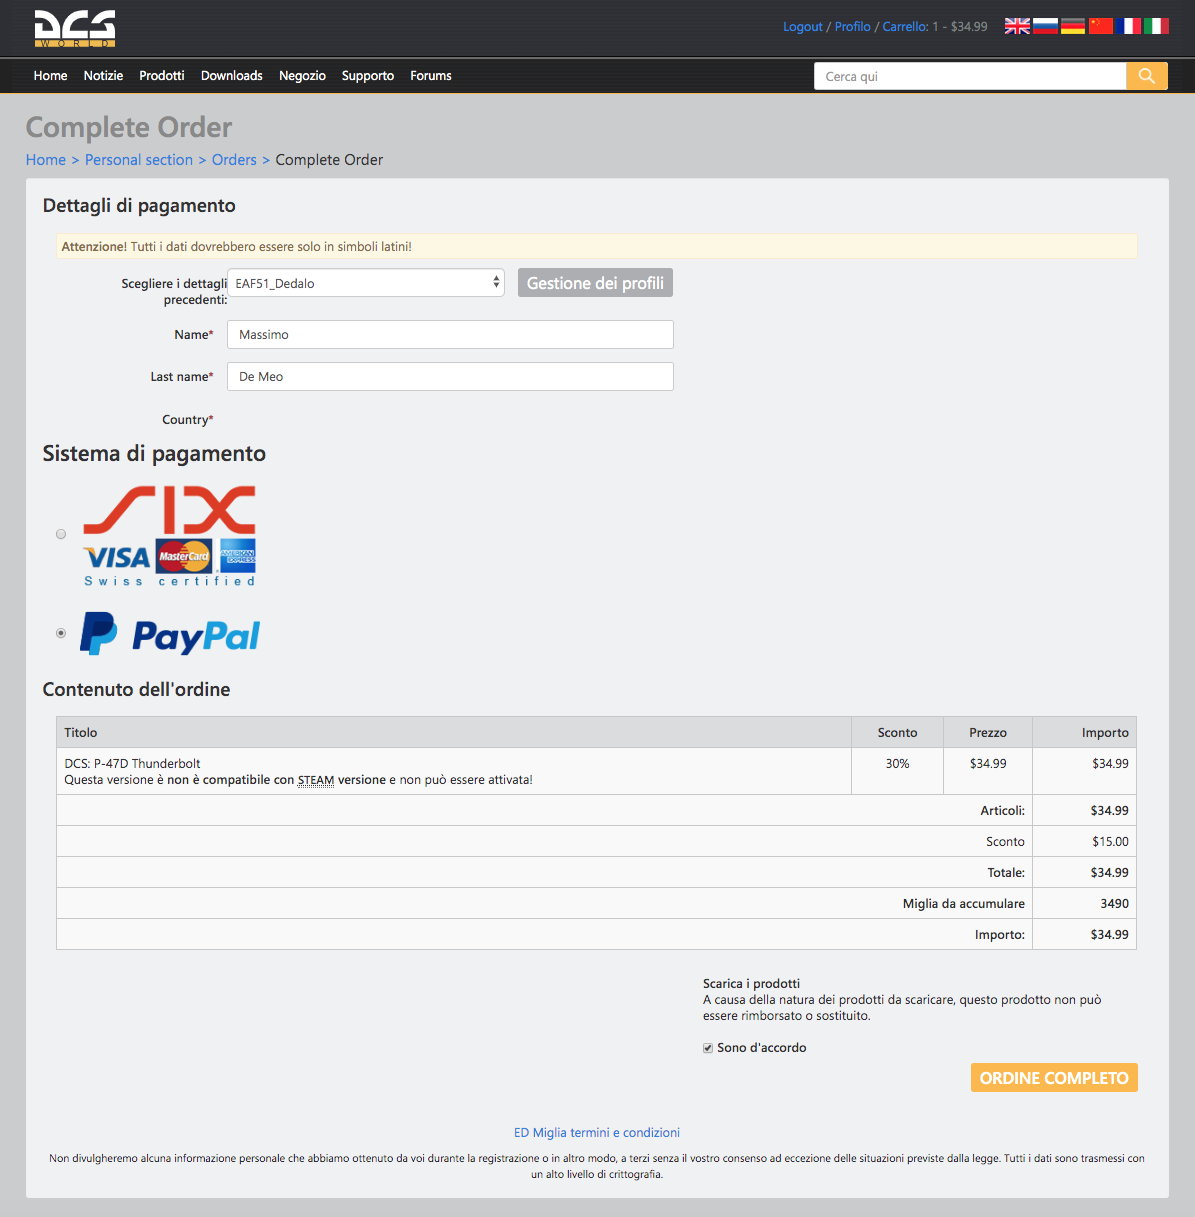
Task: Open the Notizie menu item
Action: [103, 76]
